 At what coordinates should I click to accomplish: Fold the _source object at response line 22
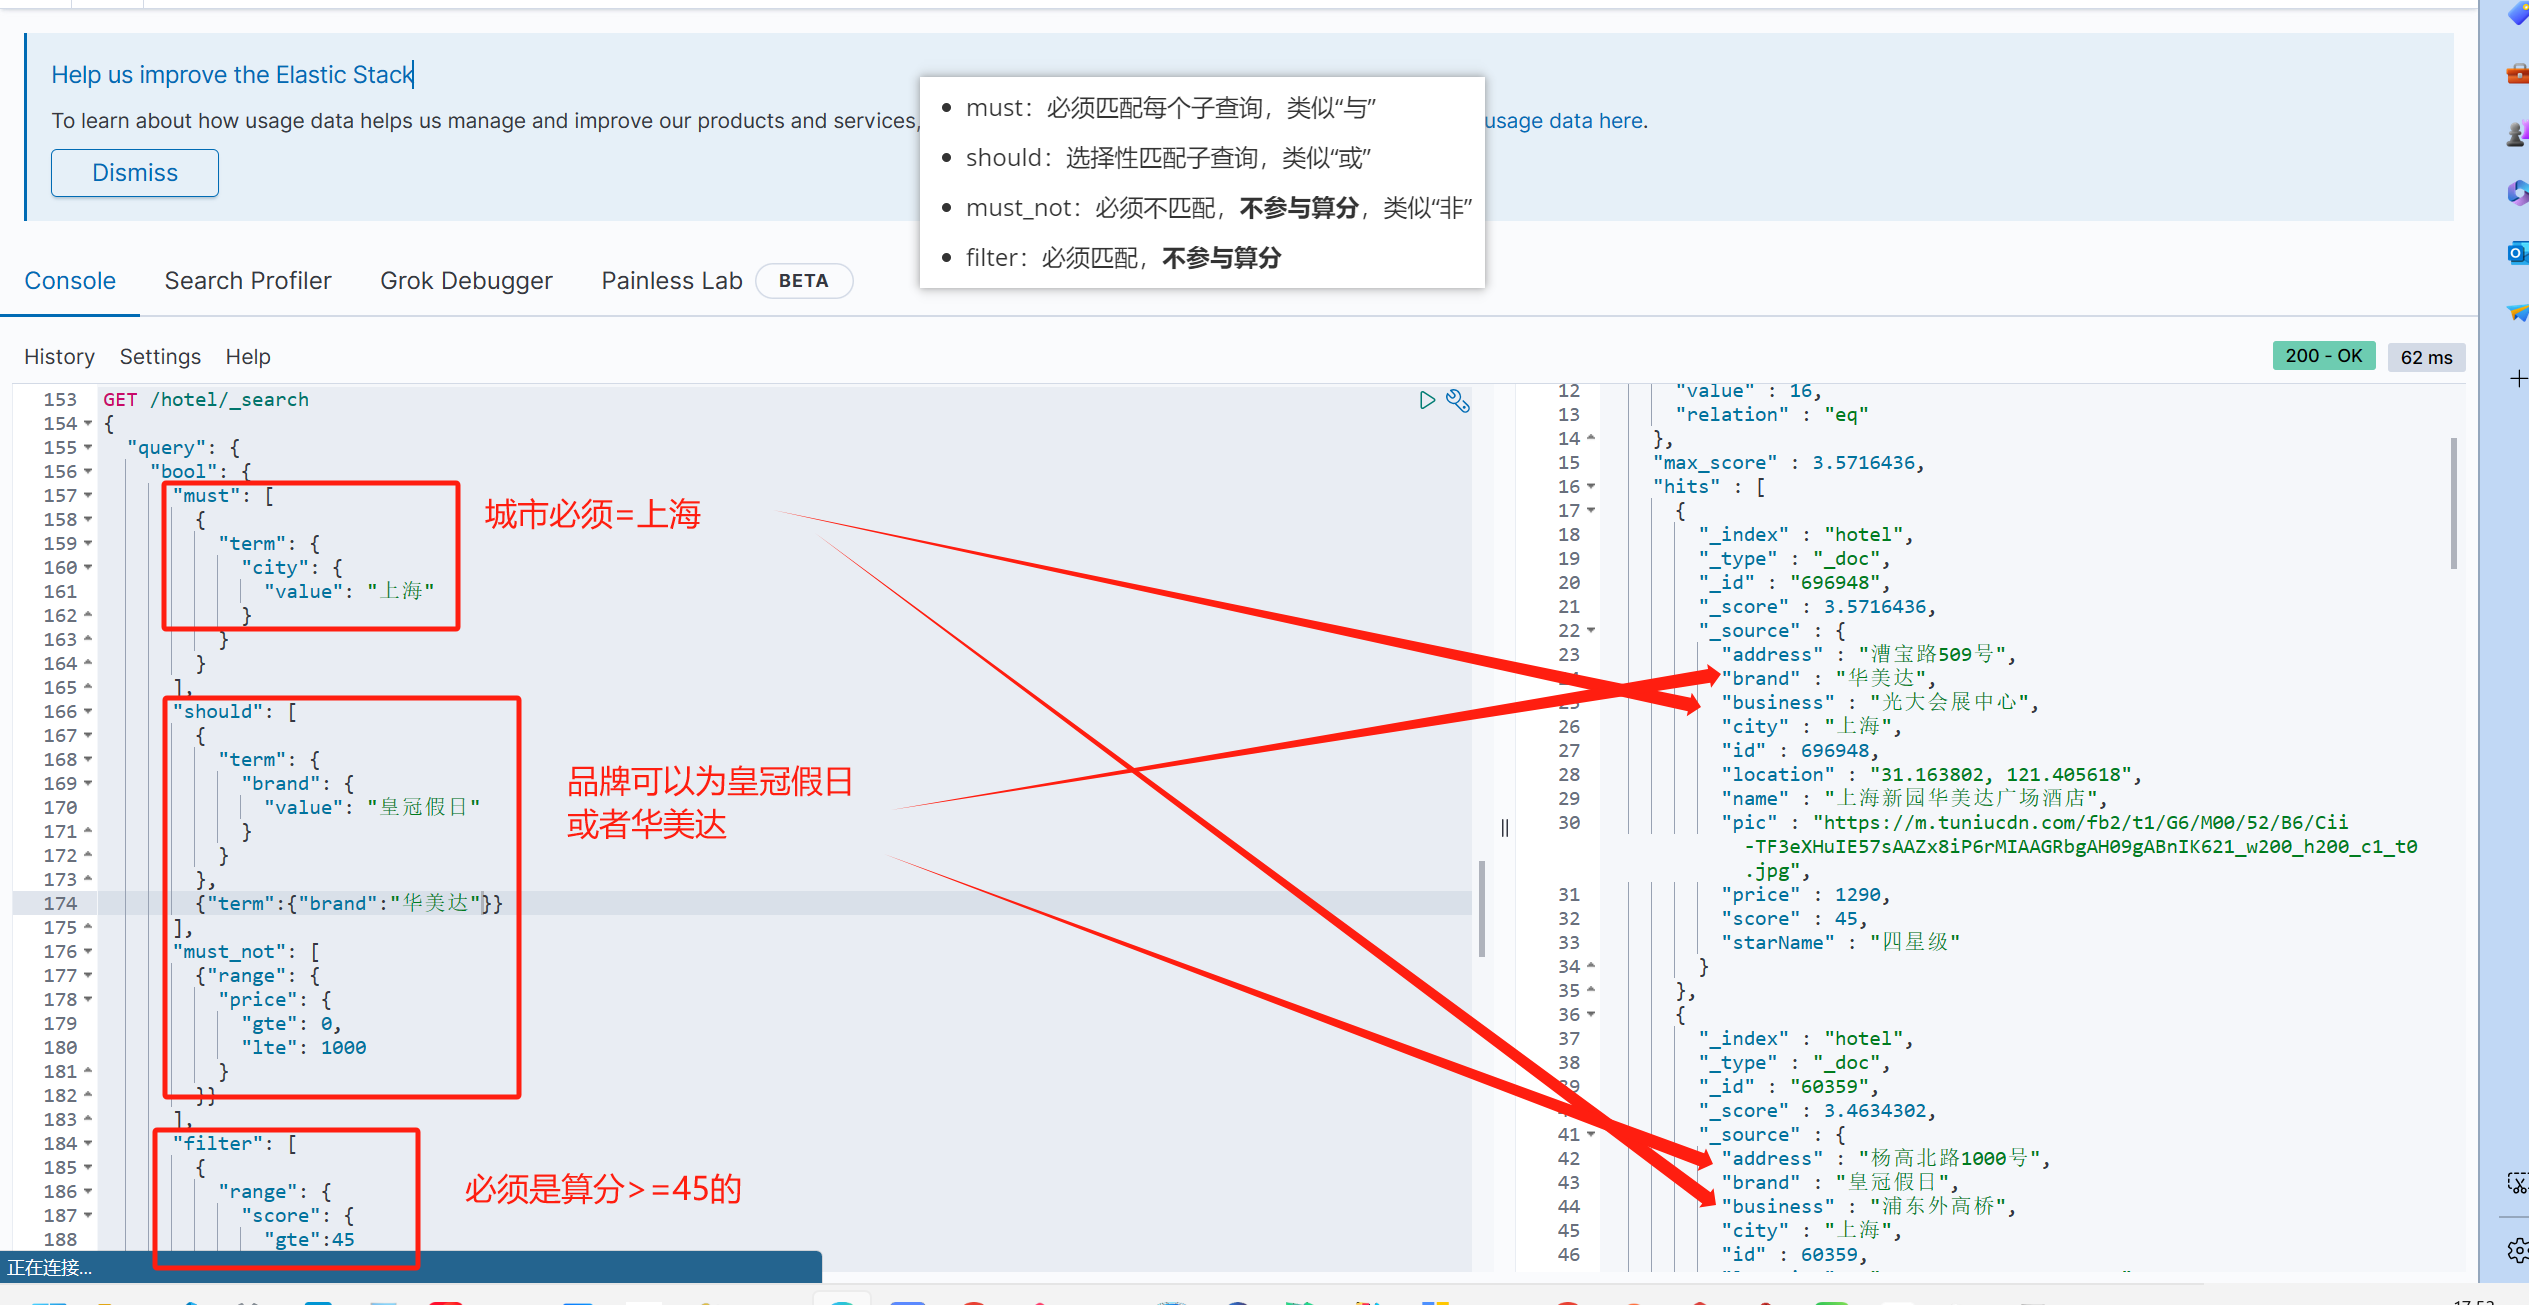click(x=1591, y=631)
